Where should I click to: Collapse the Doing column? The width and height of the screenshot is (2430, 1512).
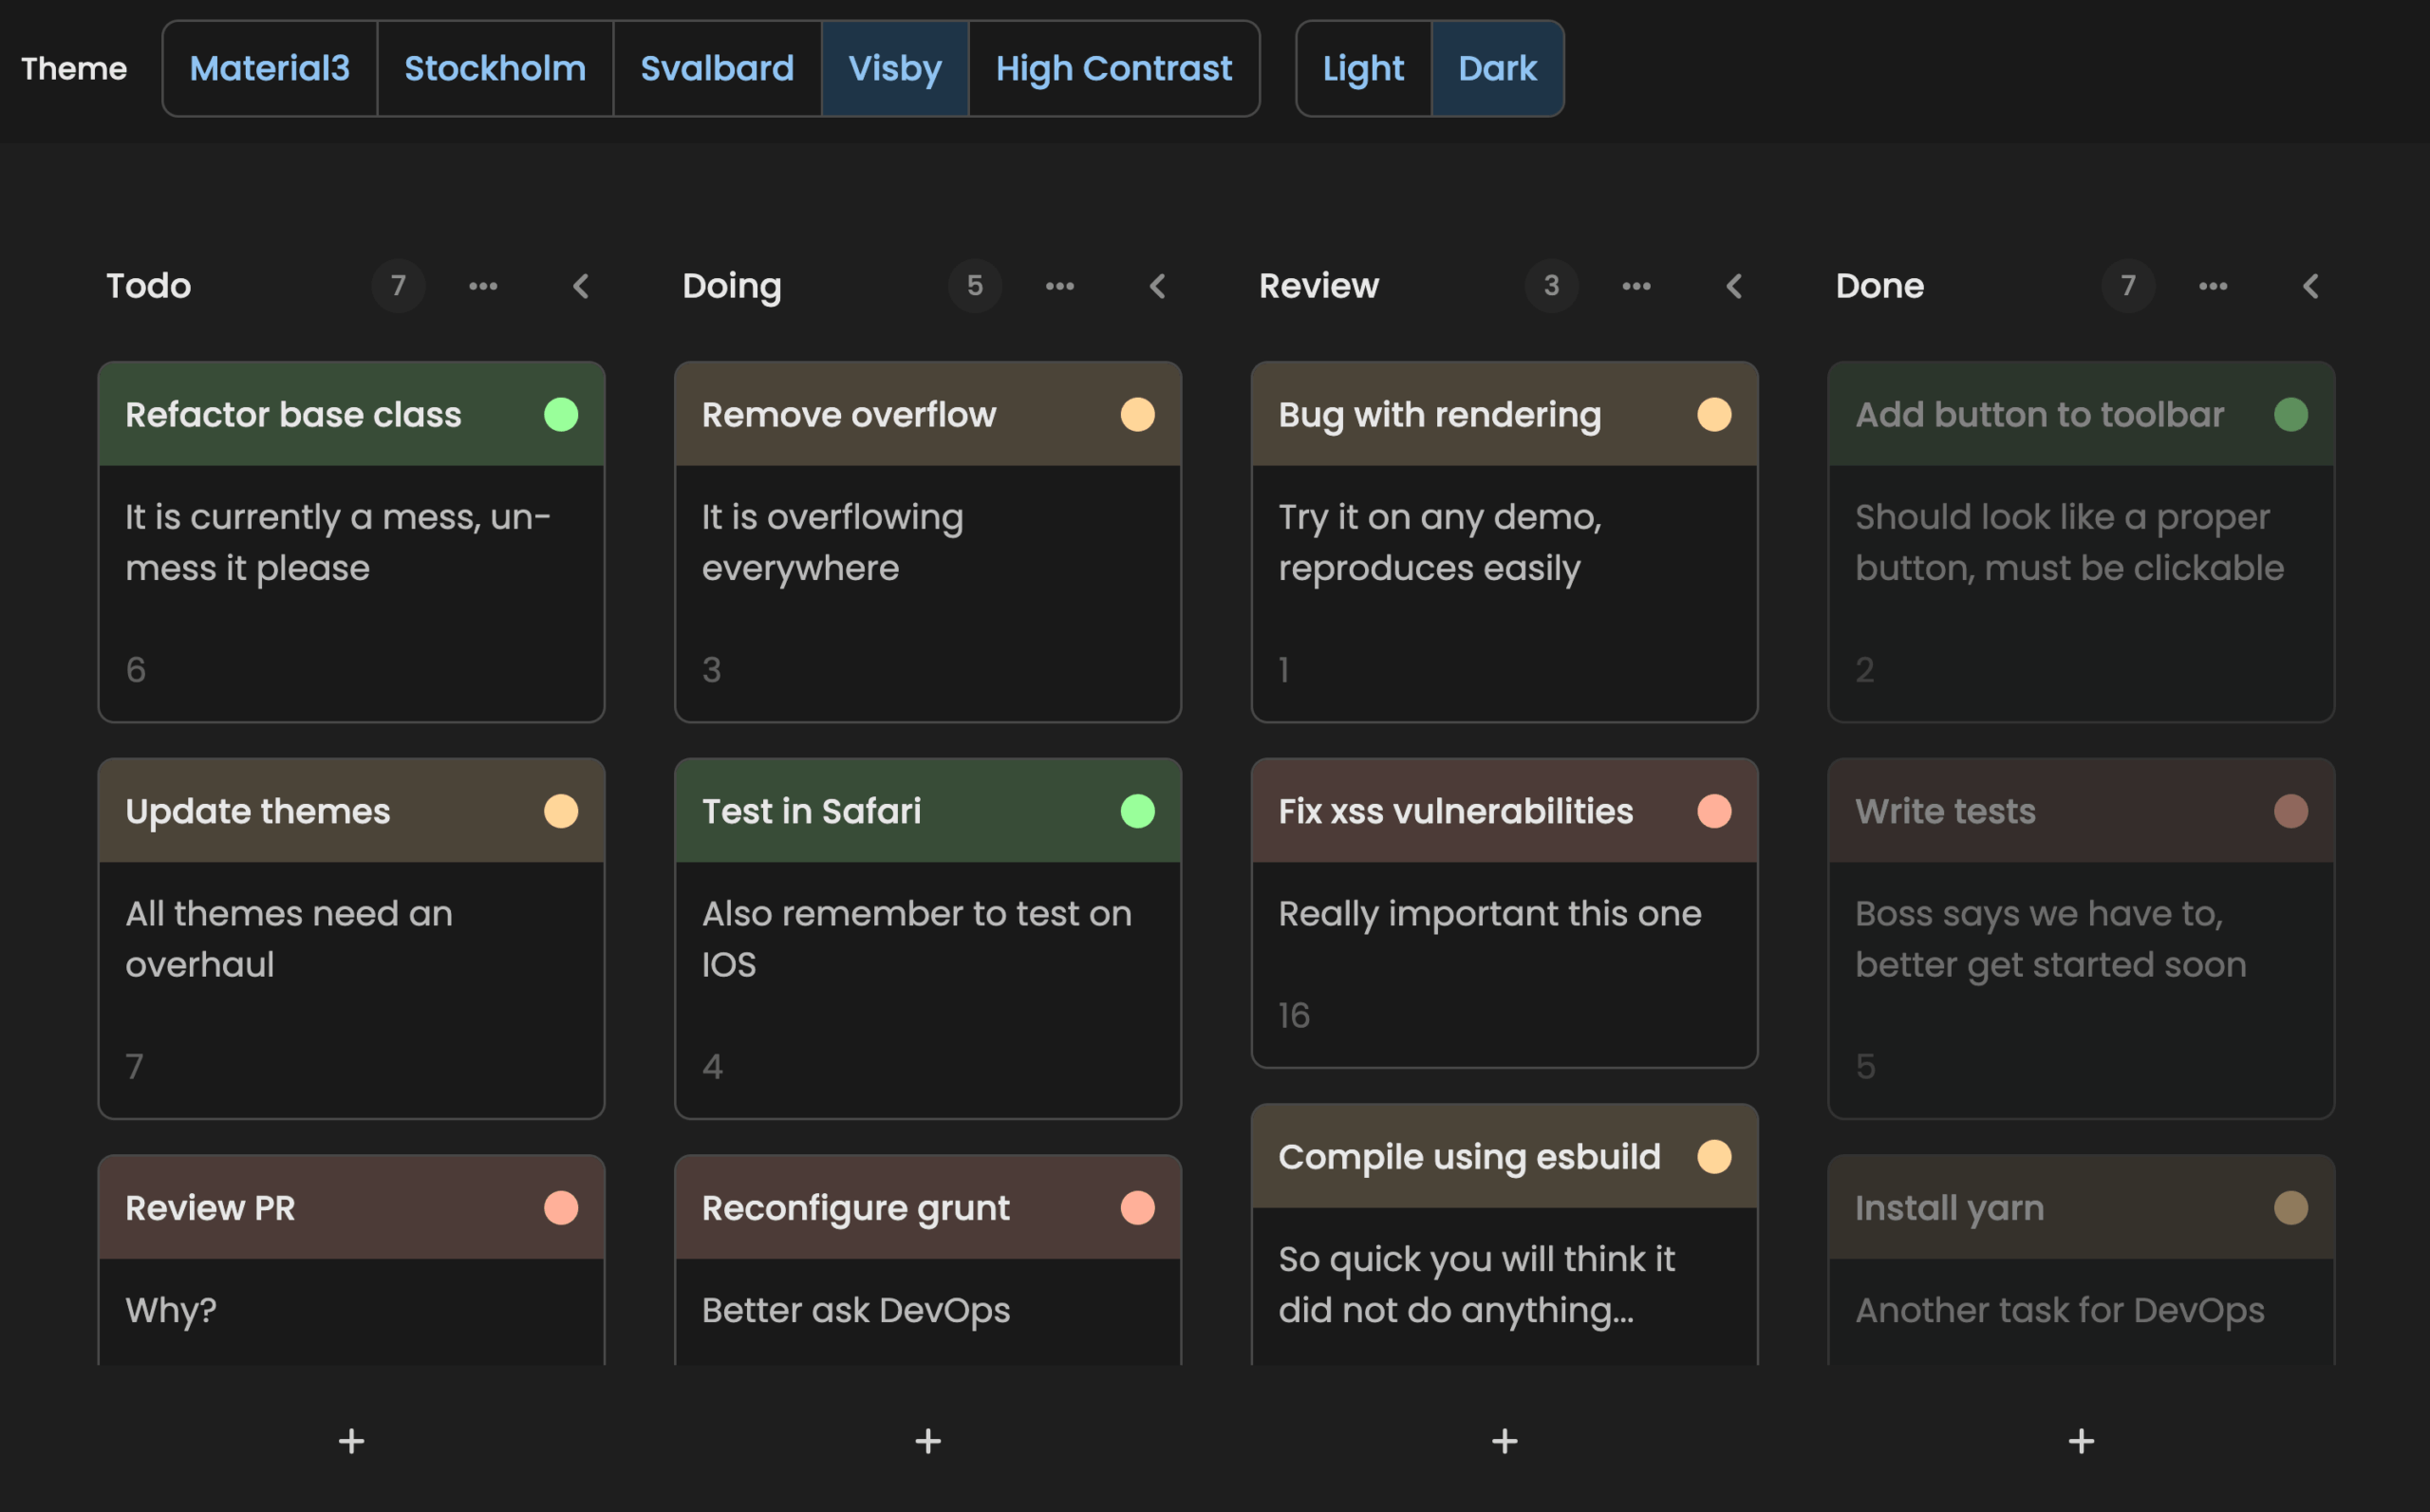tap(1158, 286)
